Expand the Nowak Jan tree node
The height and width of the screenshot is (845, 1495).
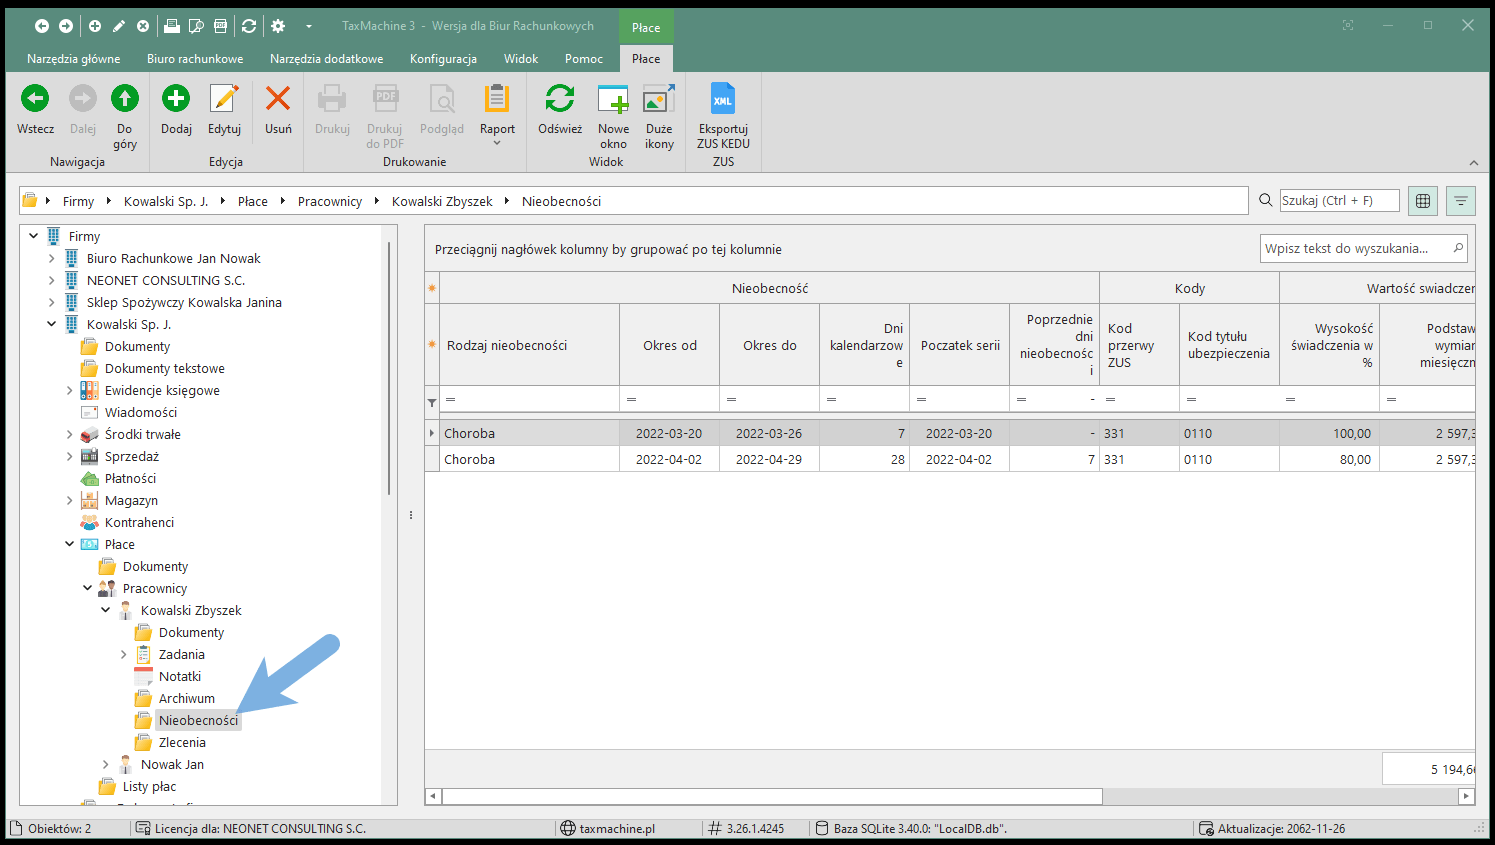point(106,765)
